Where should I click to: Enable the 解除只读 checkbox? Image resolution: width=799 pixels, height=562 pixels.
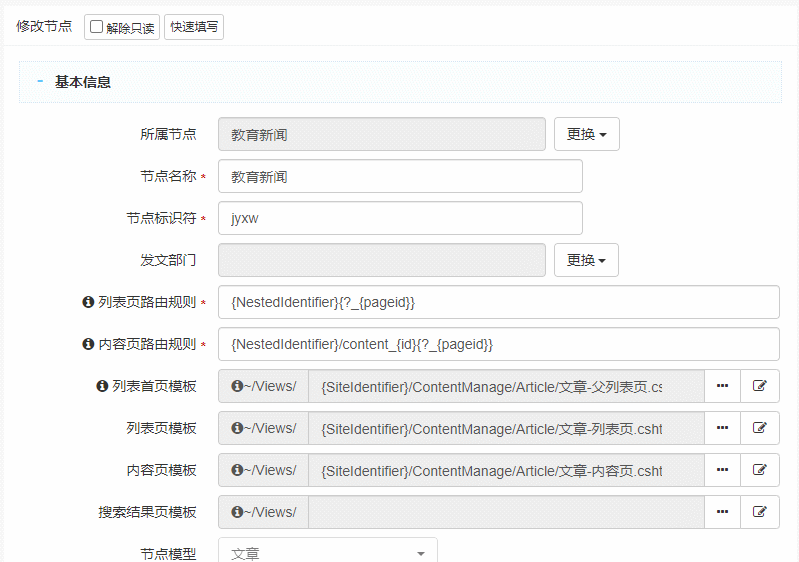point(97,27)
